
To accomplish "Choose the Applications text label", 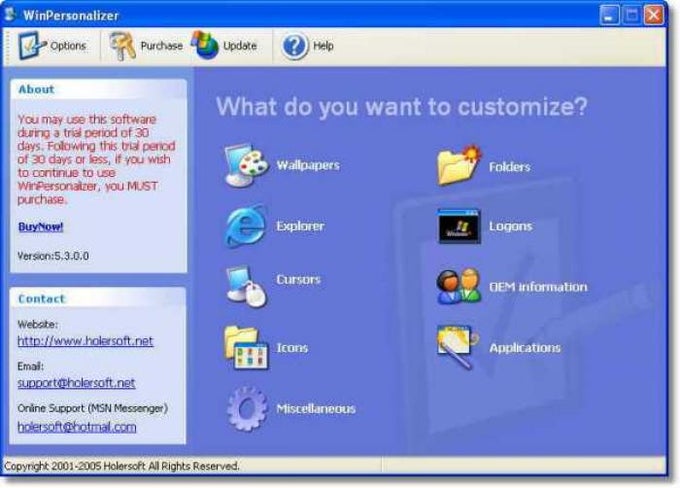I will 525,348.
